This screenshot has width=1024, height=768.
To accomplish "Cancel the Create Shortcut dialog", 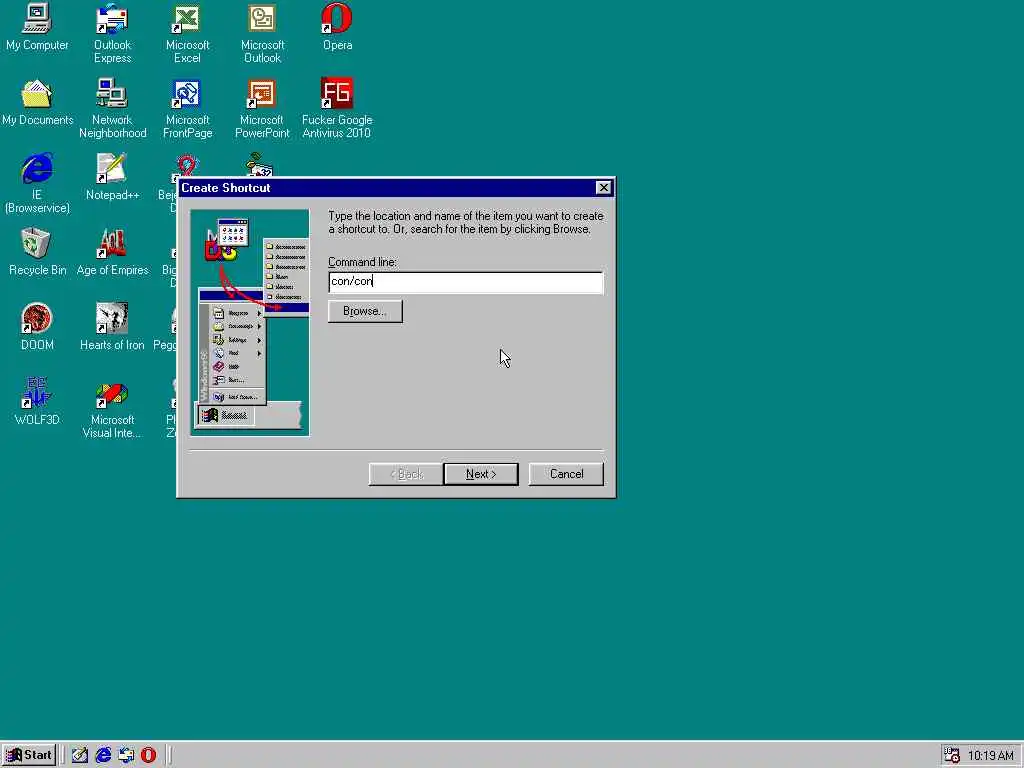I will [566, 474].
